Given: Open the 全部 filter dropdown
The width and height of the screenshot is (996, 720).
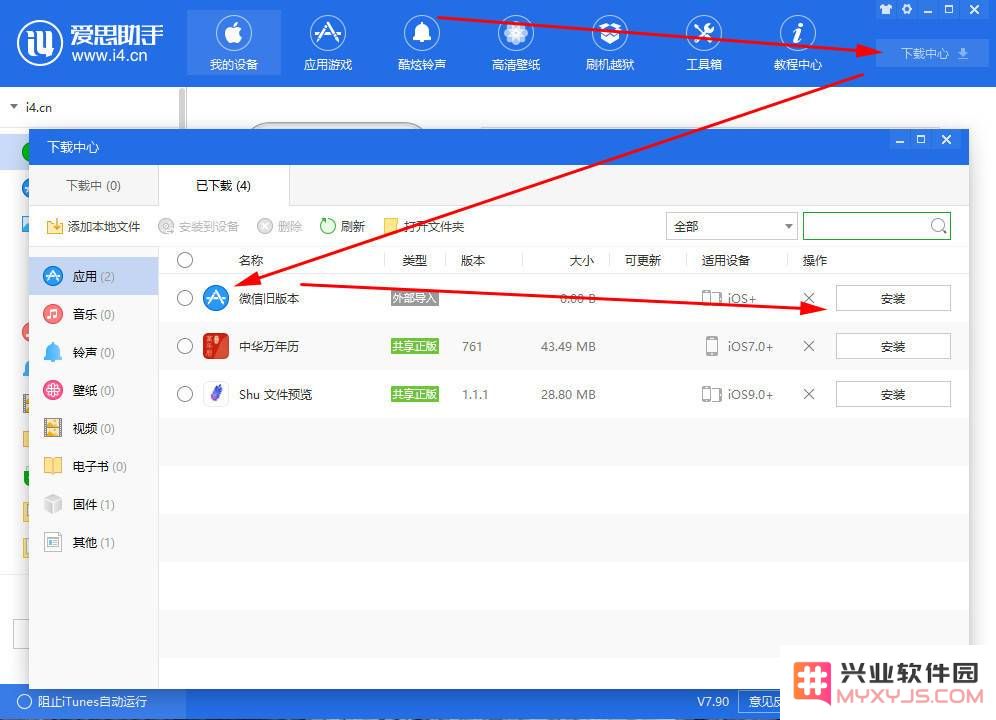Looking at the screenshot, I should point(731,226).
